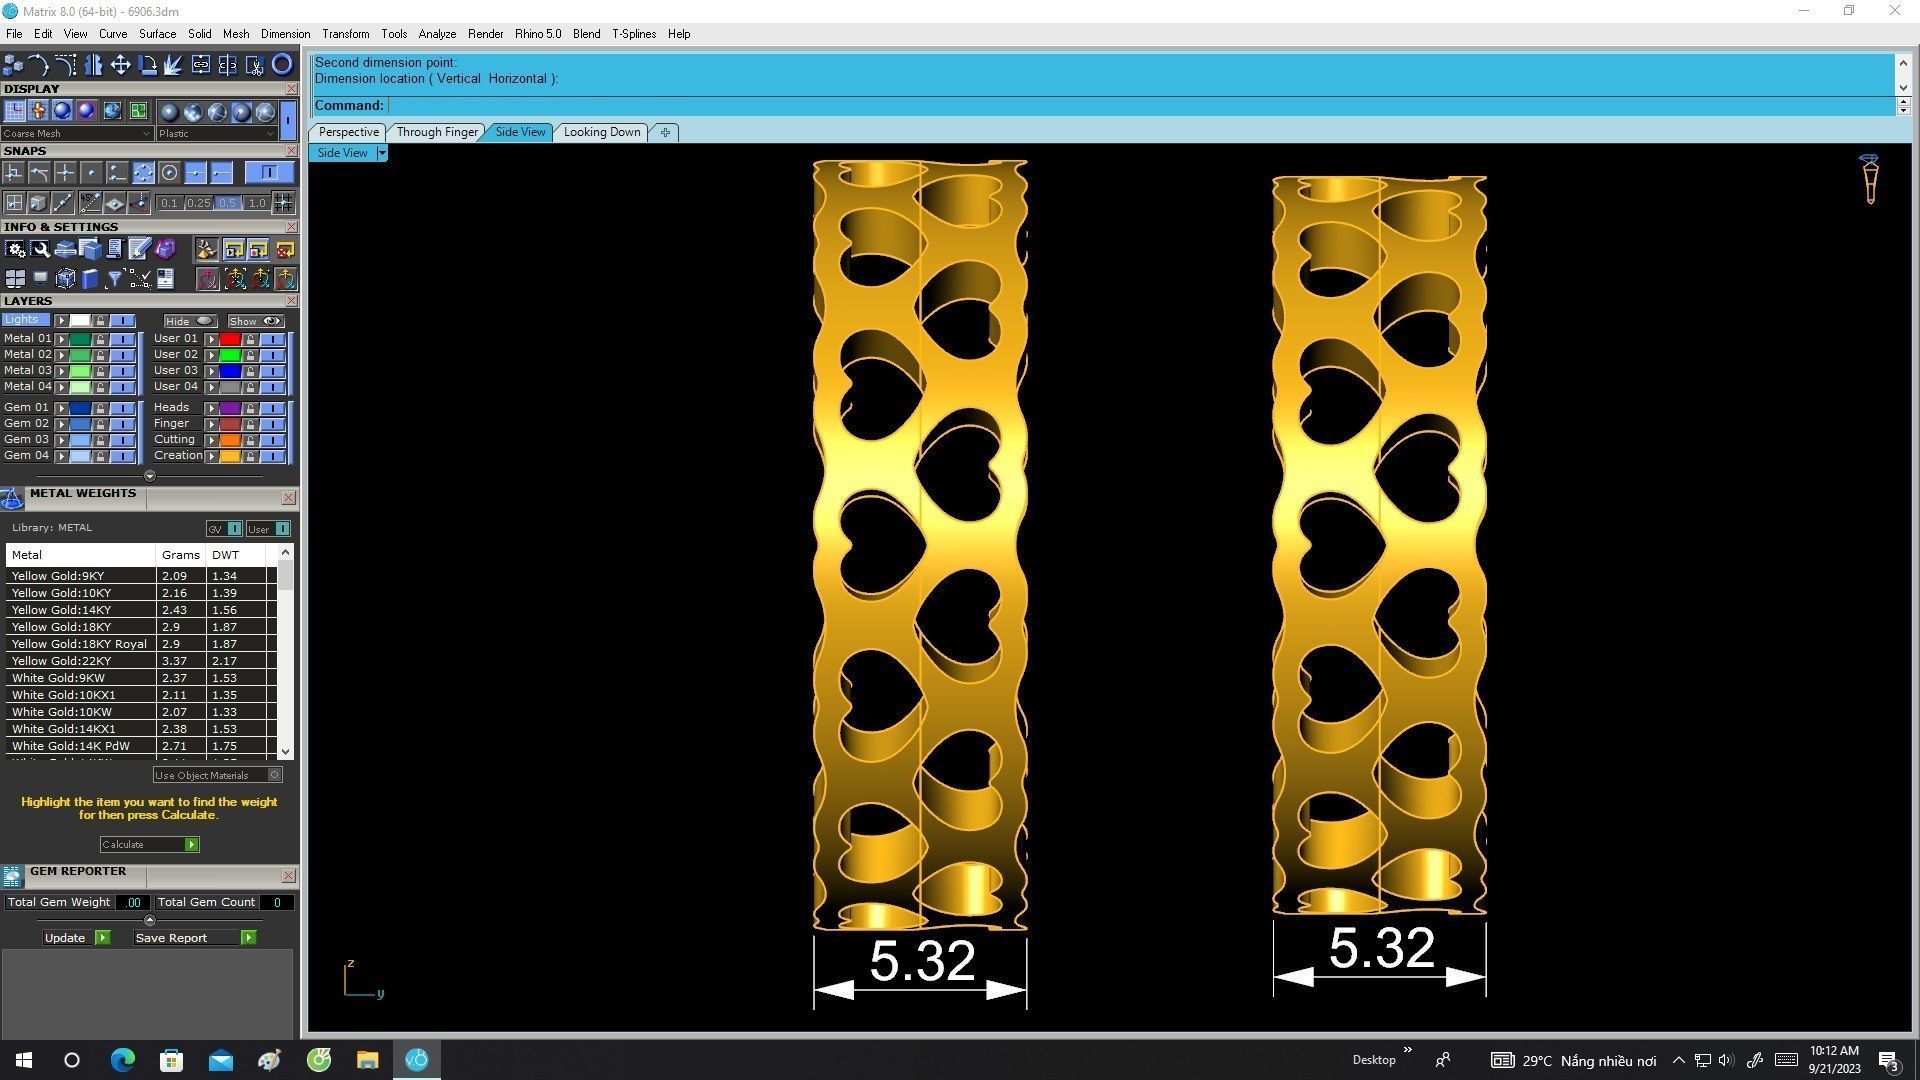
Task: Open the T-Splines menu
Action: (633, 34)
